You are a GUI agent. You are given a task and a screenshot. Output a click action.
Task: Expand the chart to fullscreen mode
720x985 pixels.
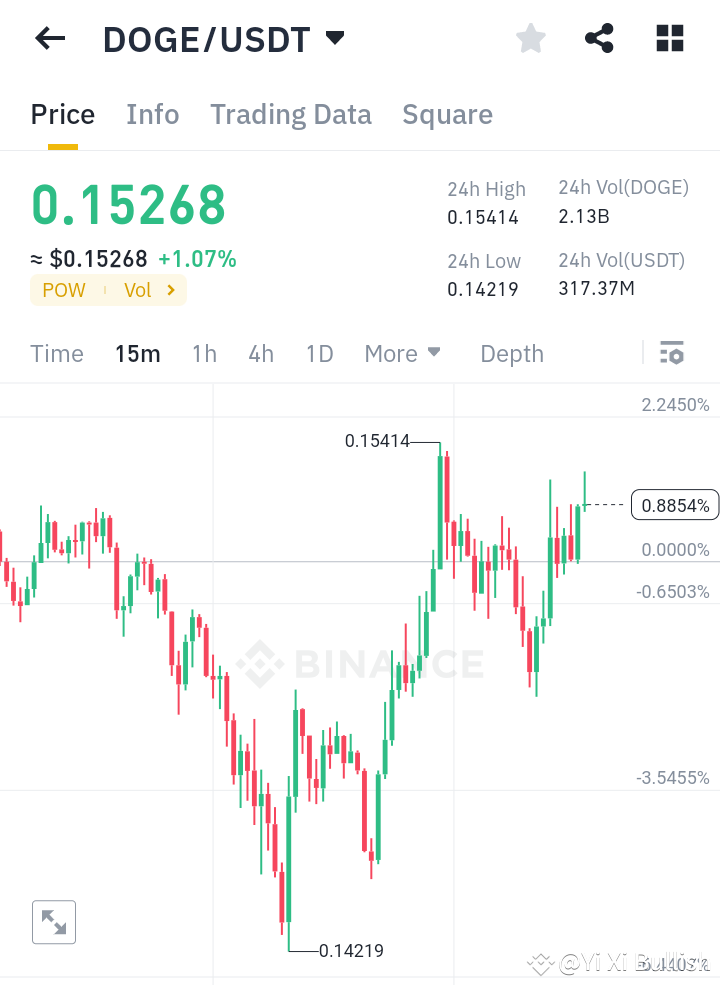tap(53, 922)
